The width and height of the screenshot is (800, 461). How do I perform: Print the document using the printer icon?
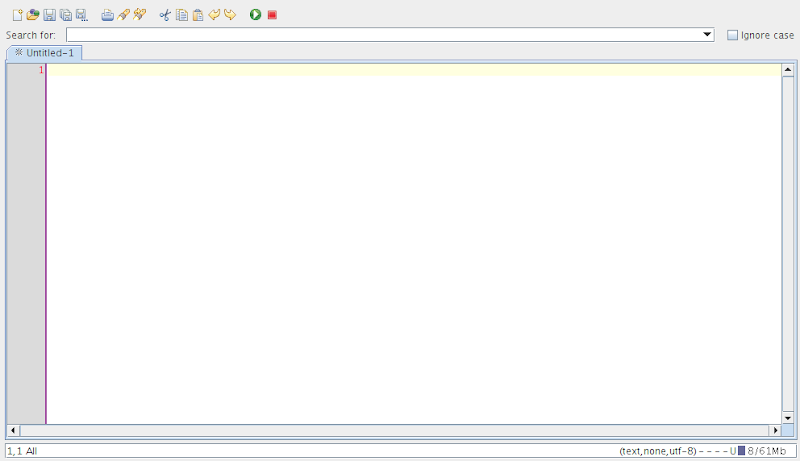(107, 15)
